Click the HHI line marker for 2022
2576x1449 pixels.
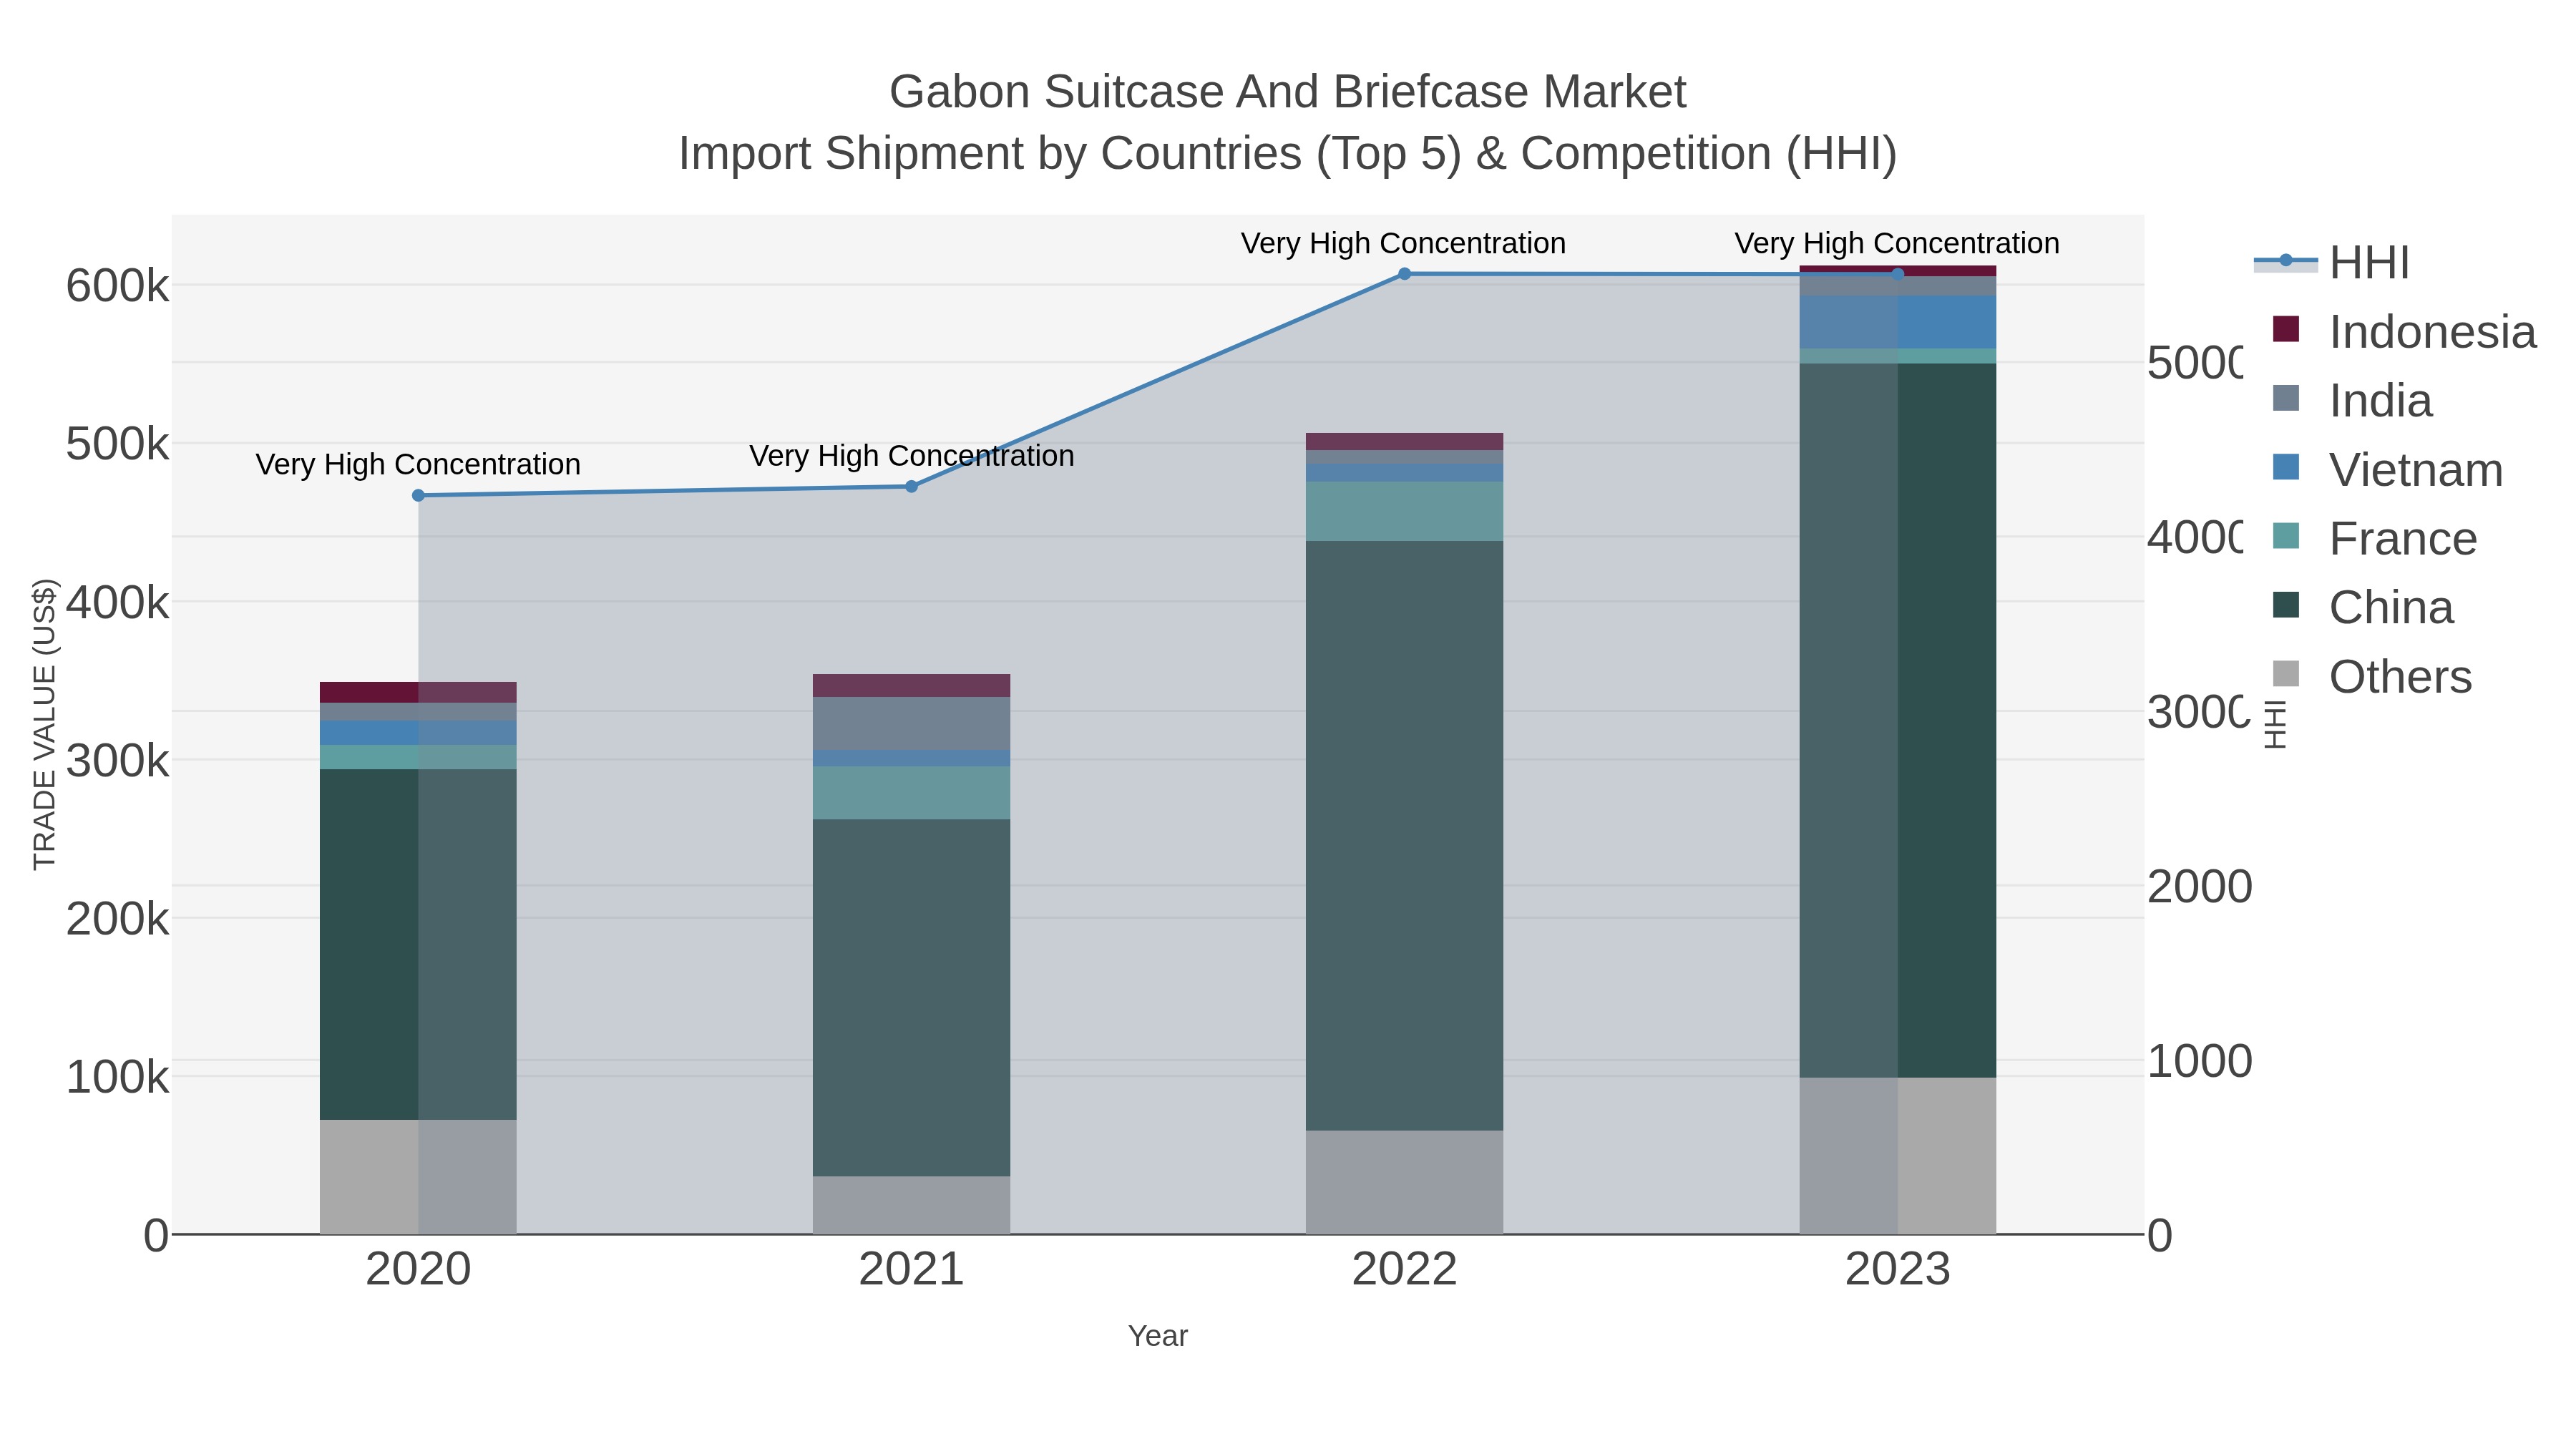click(1404, 273)
